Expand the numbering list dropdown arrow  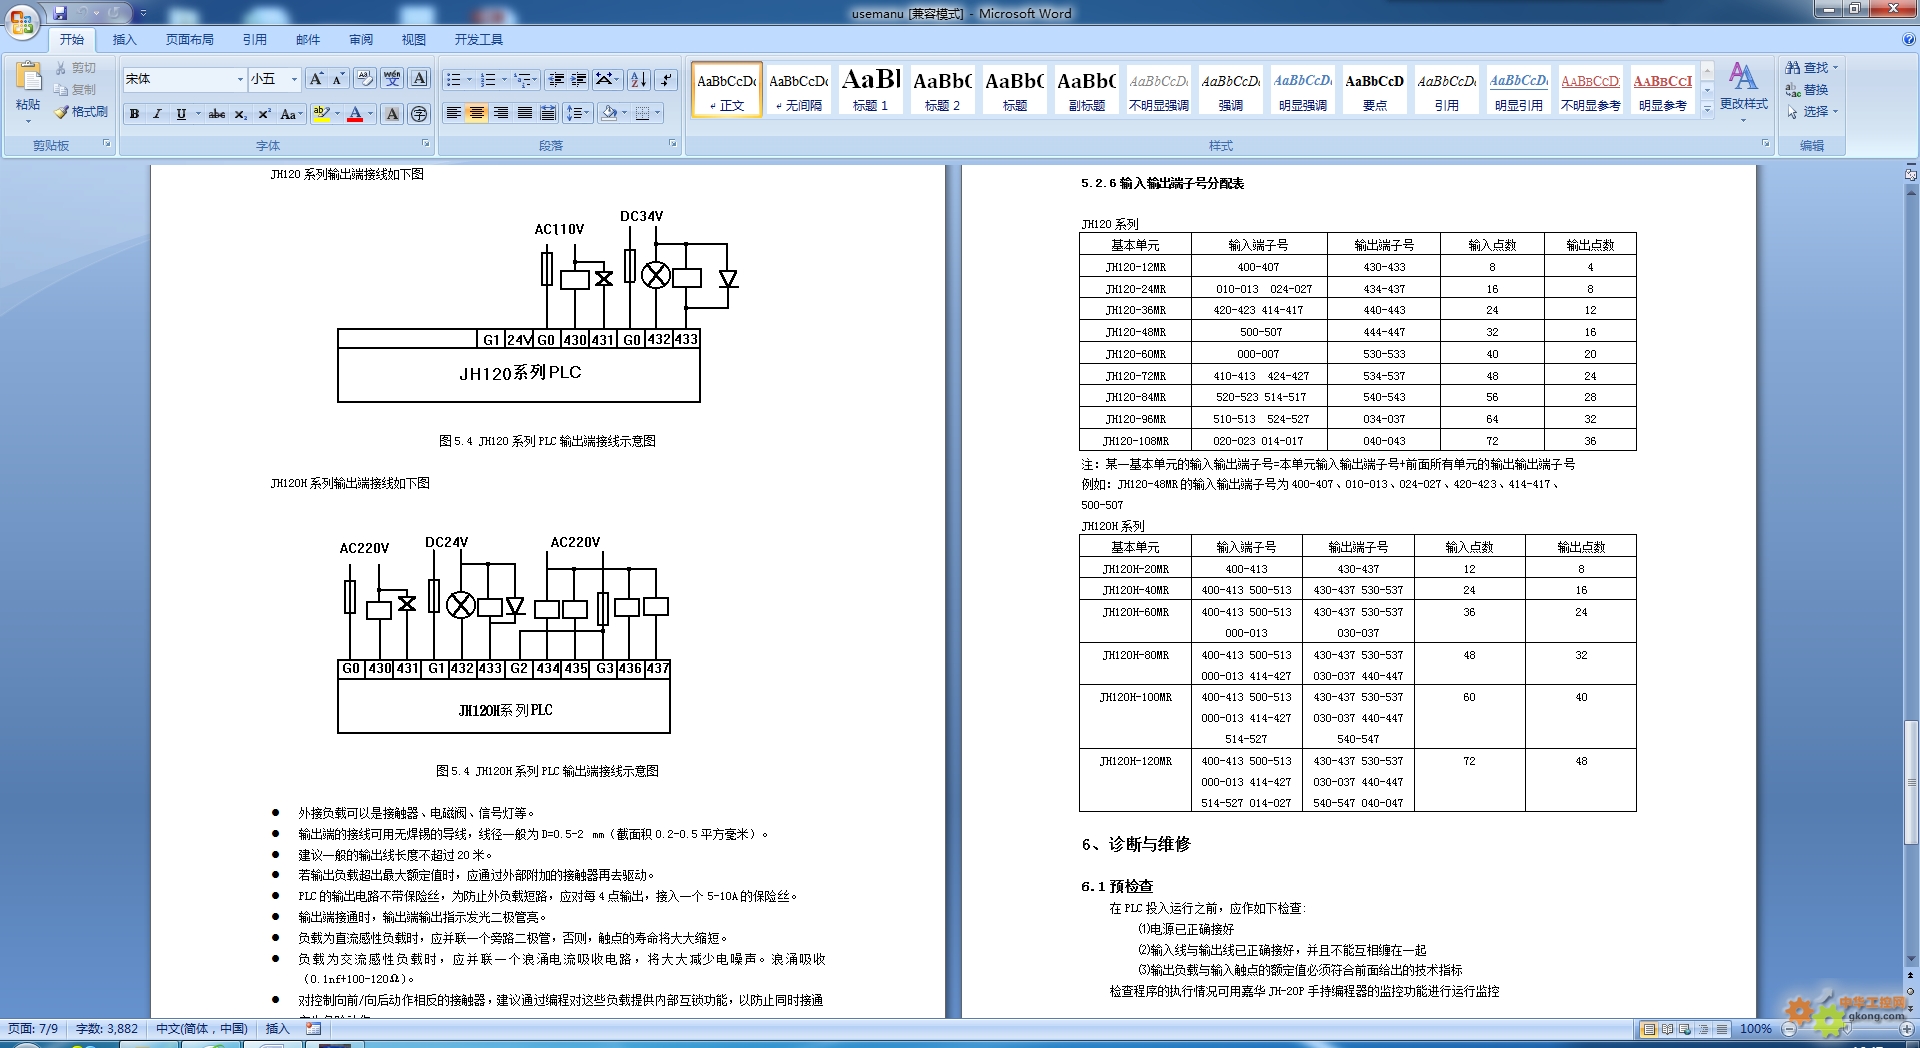coord(504,79)
